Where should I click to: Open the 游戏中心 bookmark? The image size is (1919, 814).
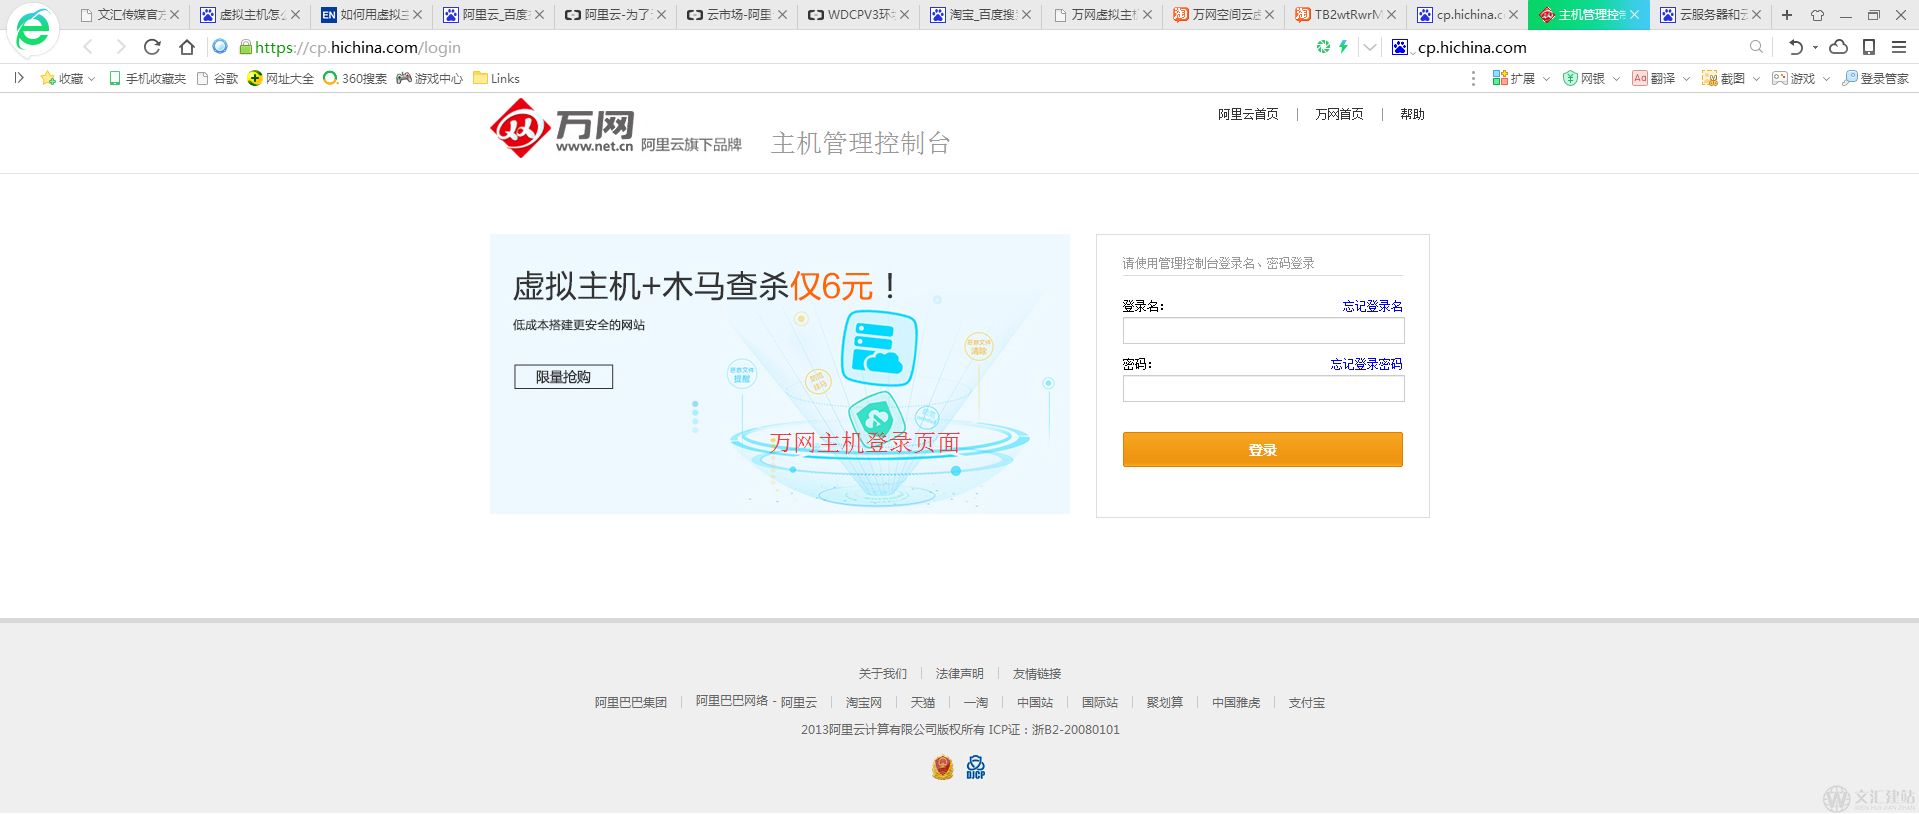click(x=429, y=78)
